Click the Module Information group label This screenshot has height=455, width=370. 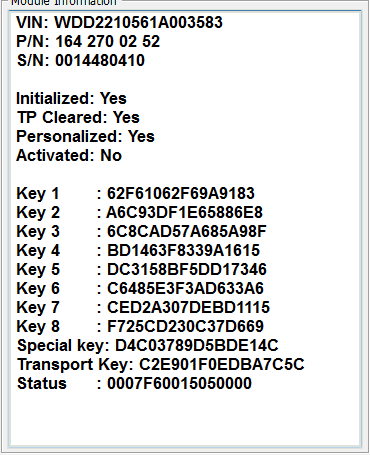click(64, 3)
